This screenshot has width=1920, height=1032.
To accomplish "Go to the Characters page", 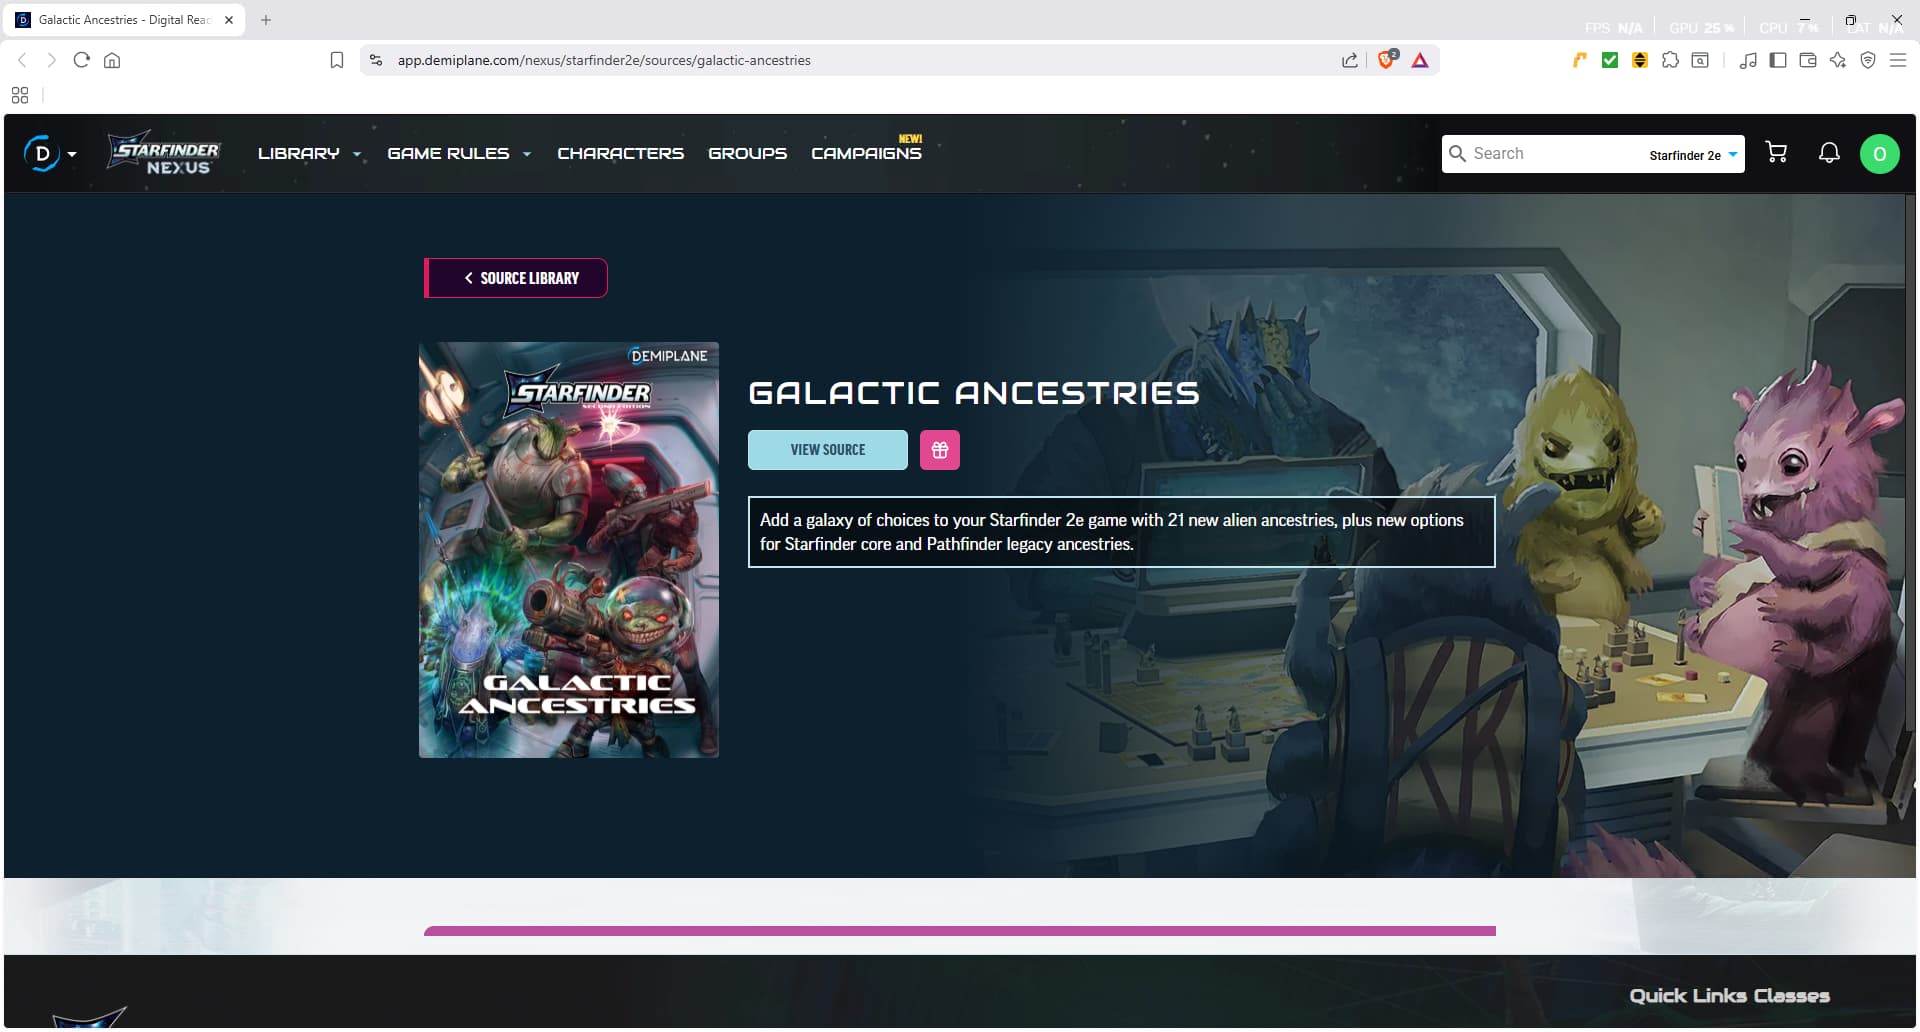I will pos(620,154).
